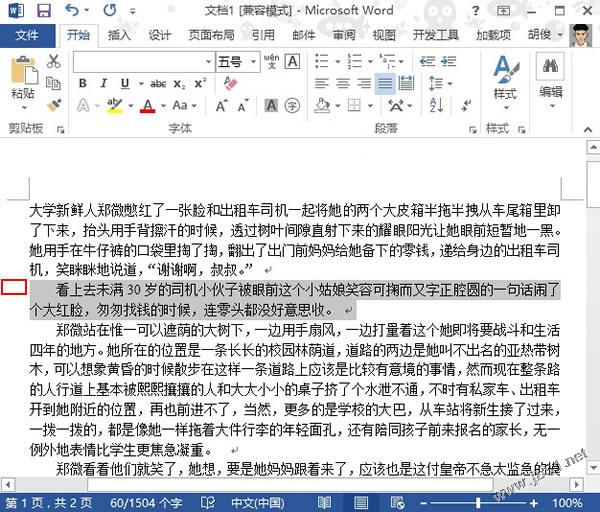Click the Redo/repeat icon

(x=110, y=10)
